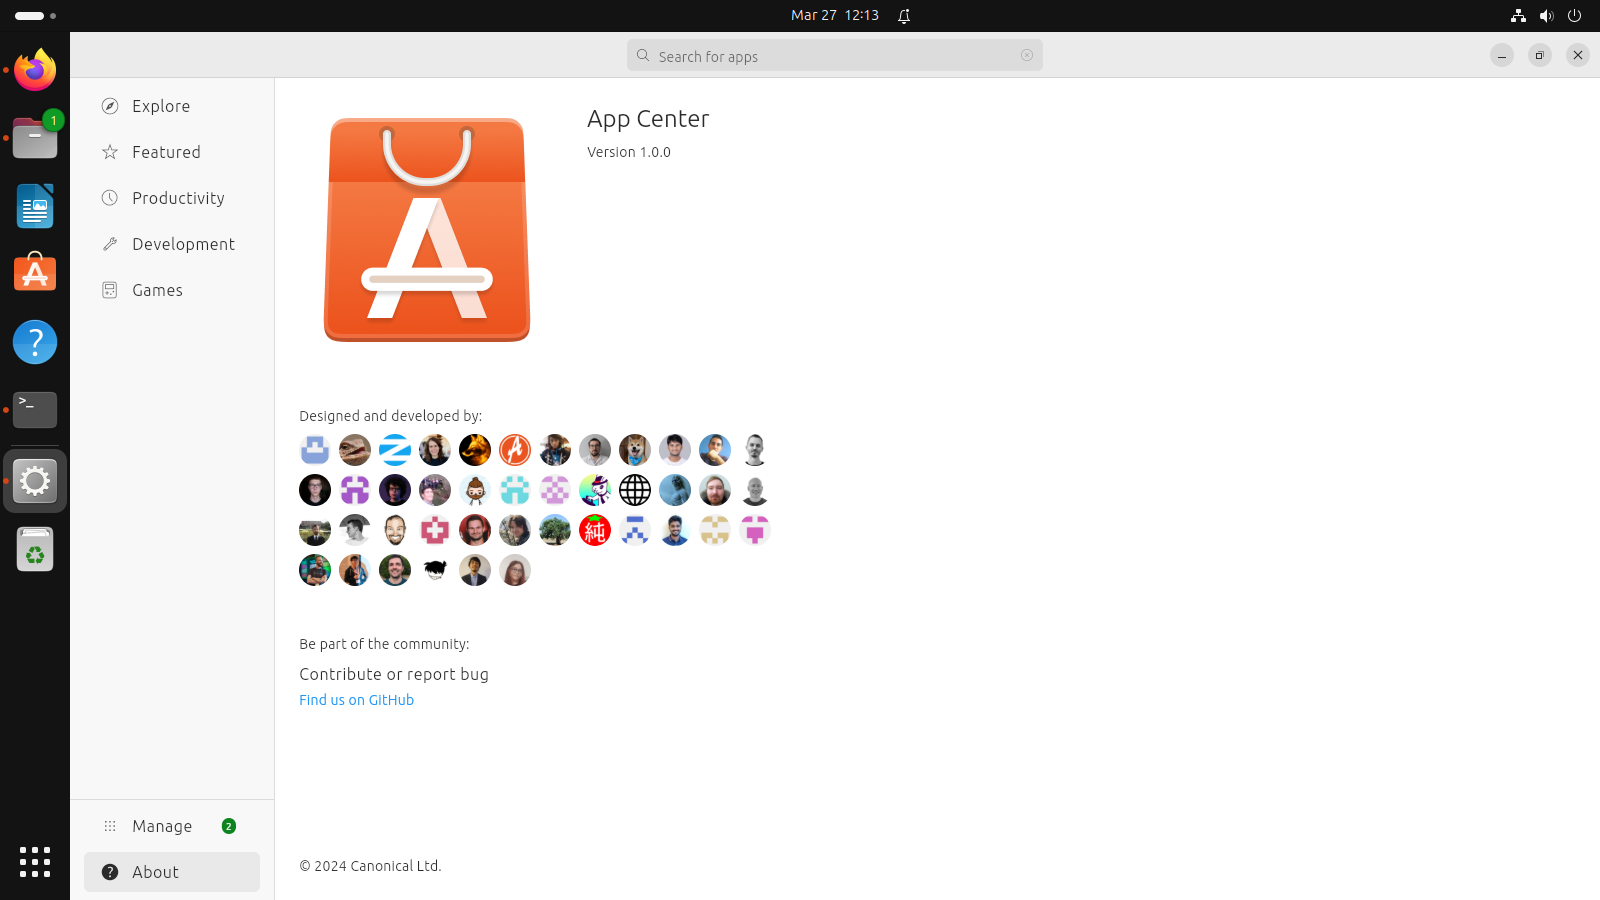
Task: Click the tan pixel identicon avatar
Action: 715,530
